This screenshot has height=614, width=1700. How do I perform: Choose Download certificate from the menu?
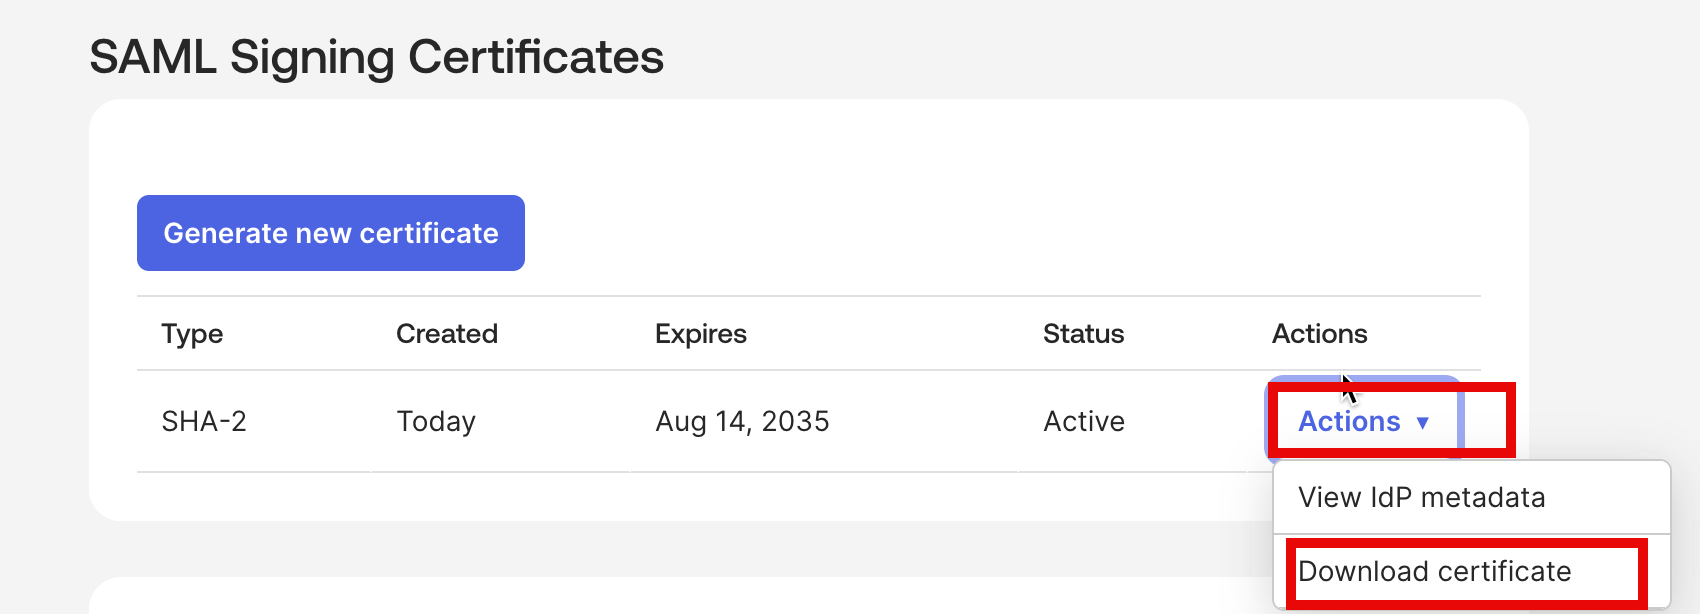1434,571
